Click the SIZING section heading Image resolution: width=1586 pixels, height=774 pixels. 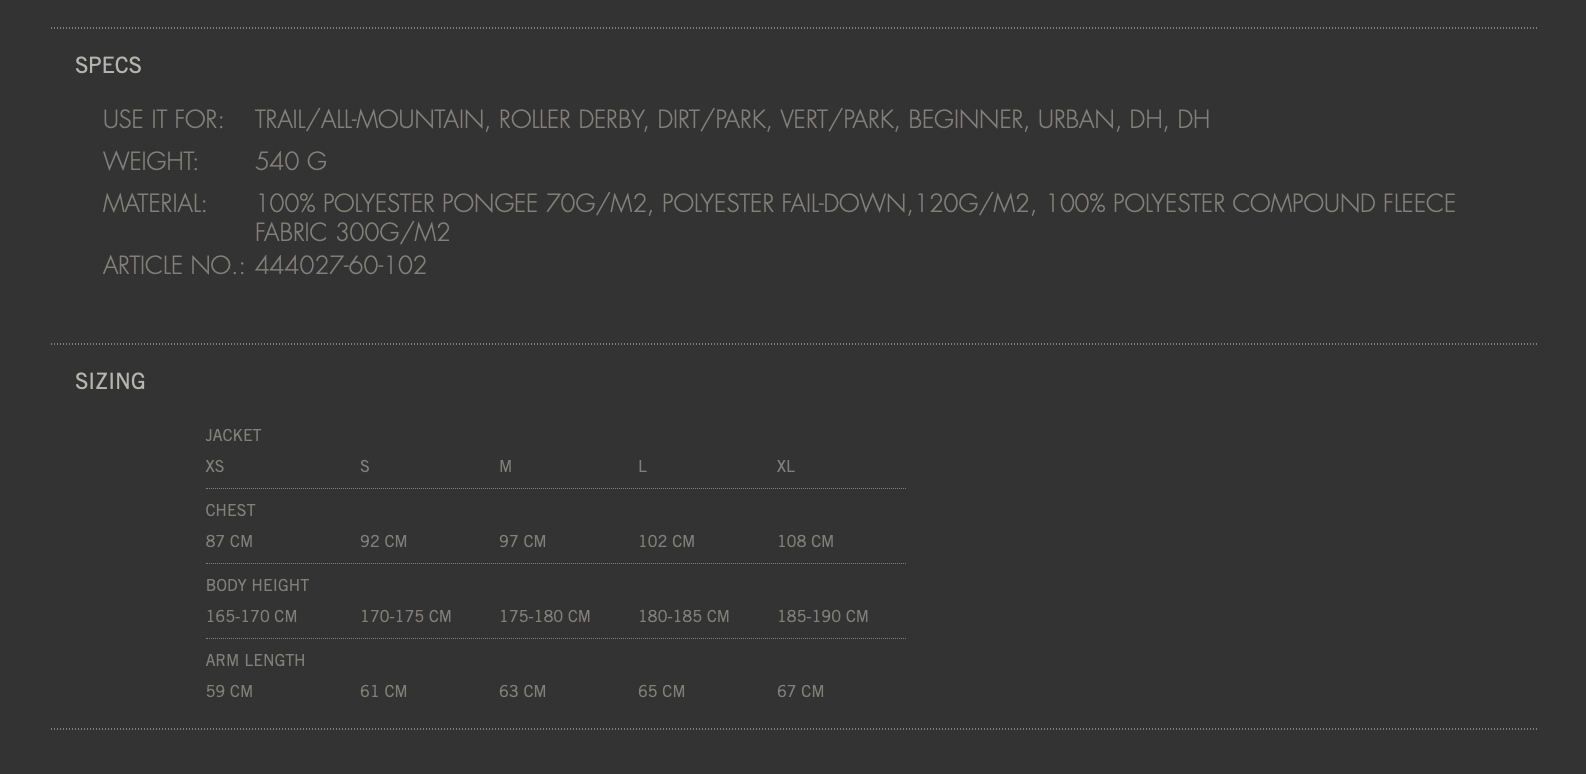pos(110,381)
